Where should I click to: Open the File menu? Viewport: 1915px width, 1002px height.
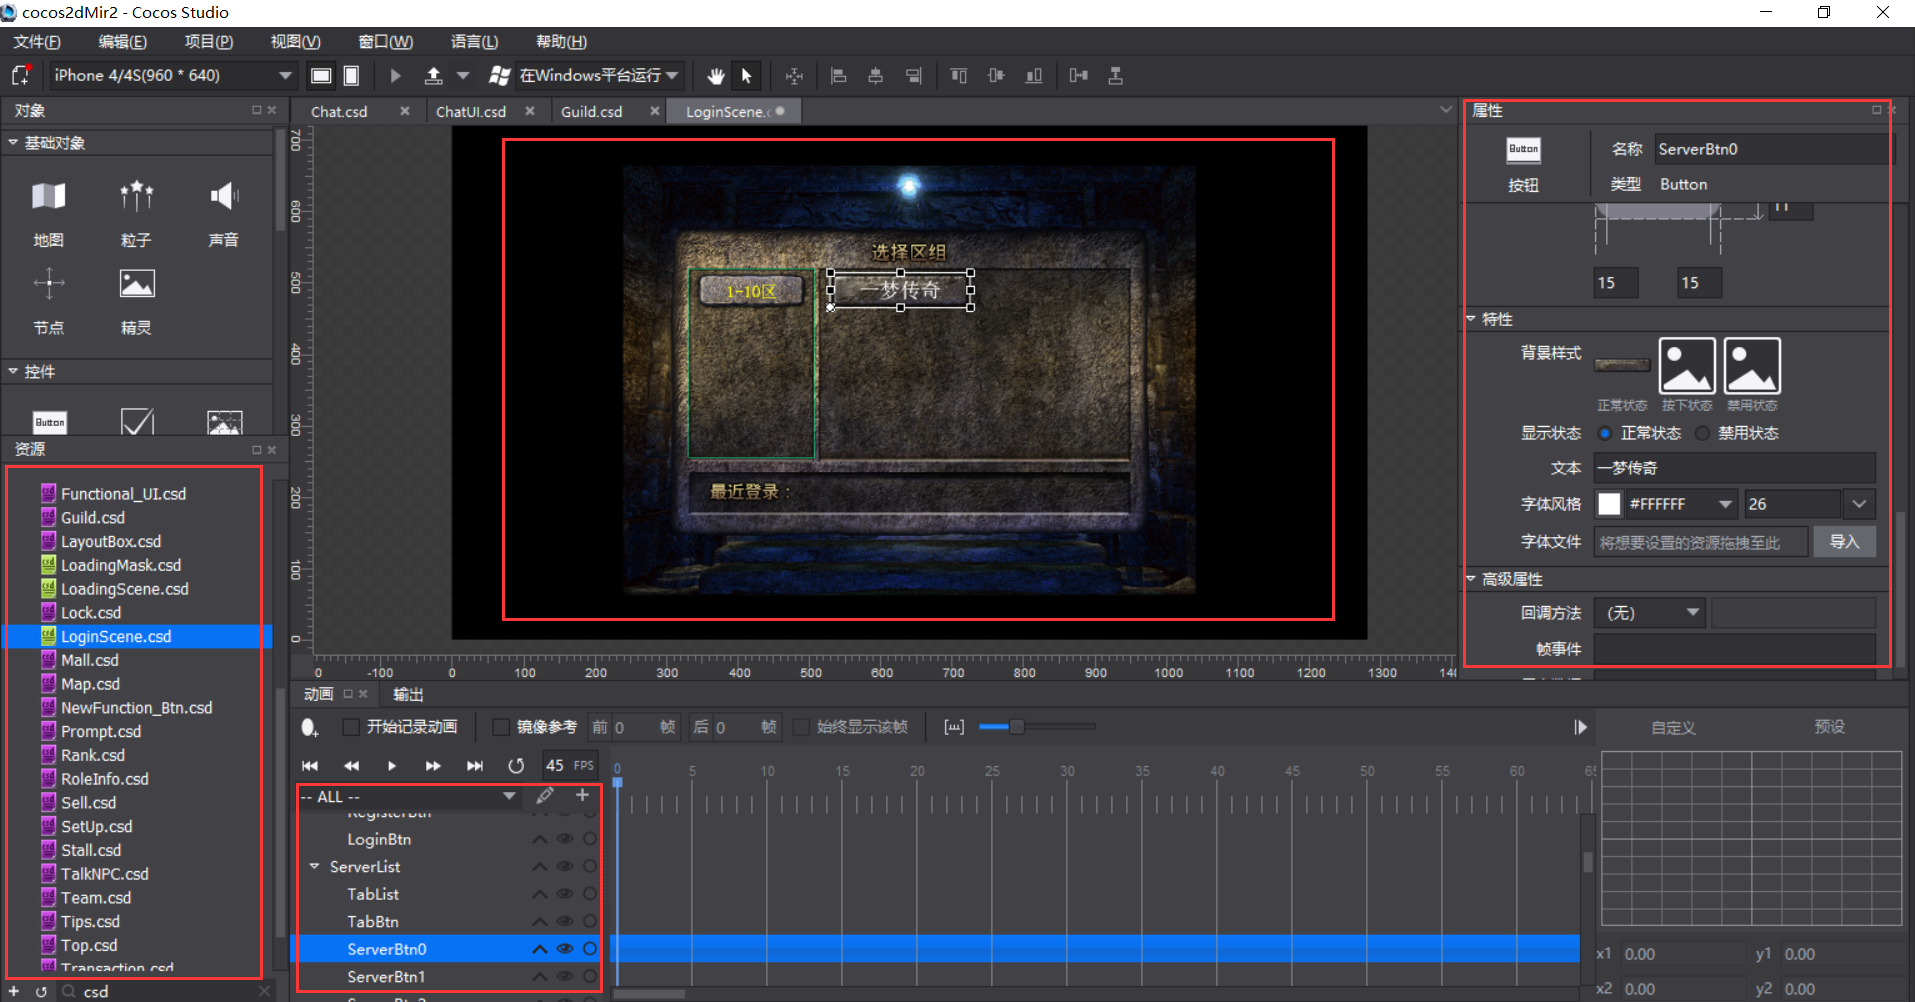pyautogui.click(x=37, y=42)
